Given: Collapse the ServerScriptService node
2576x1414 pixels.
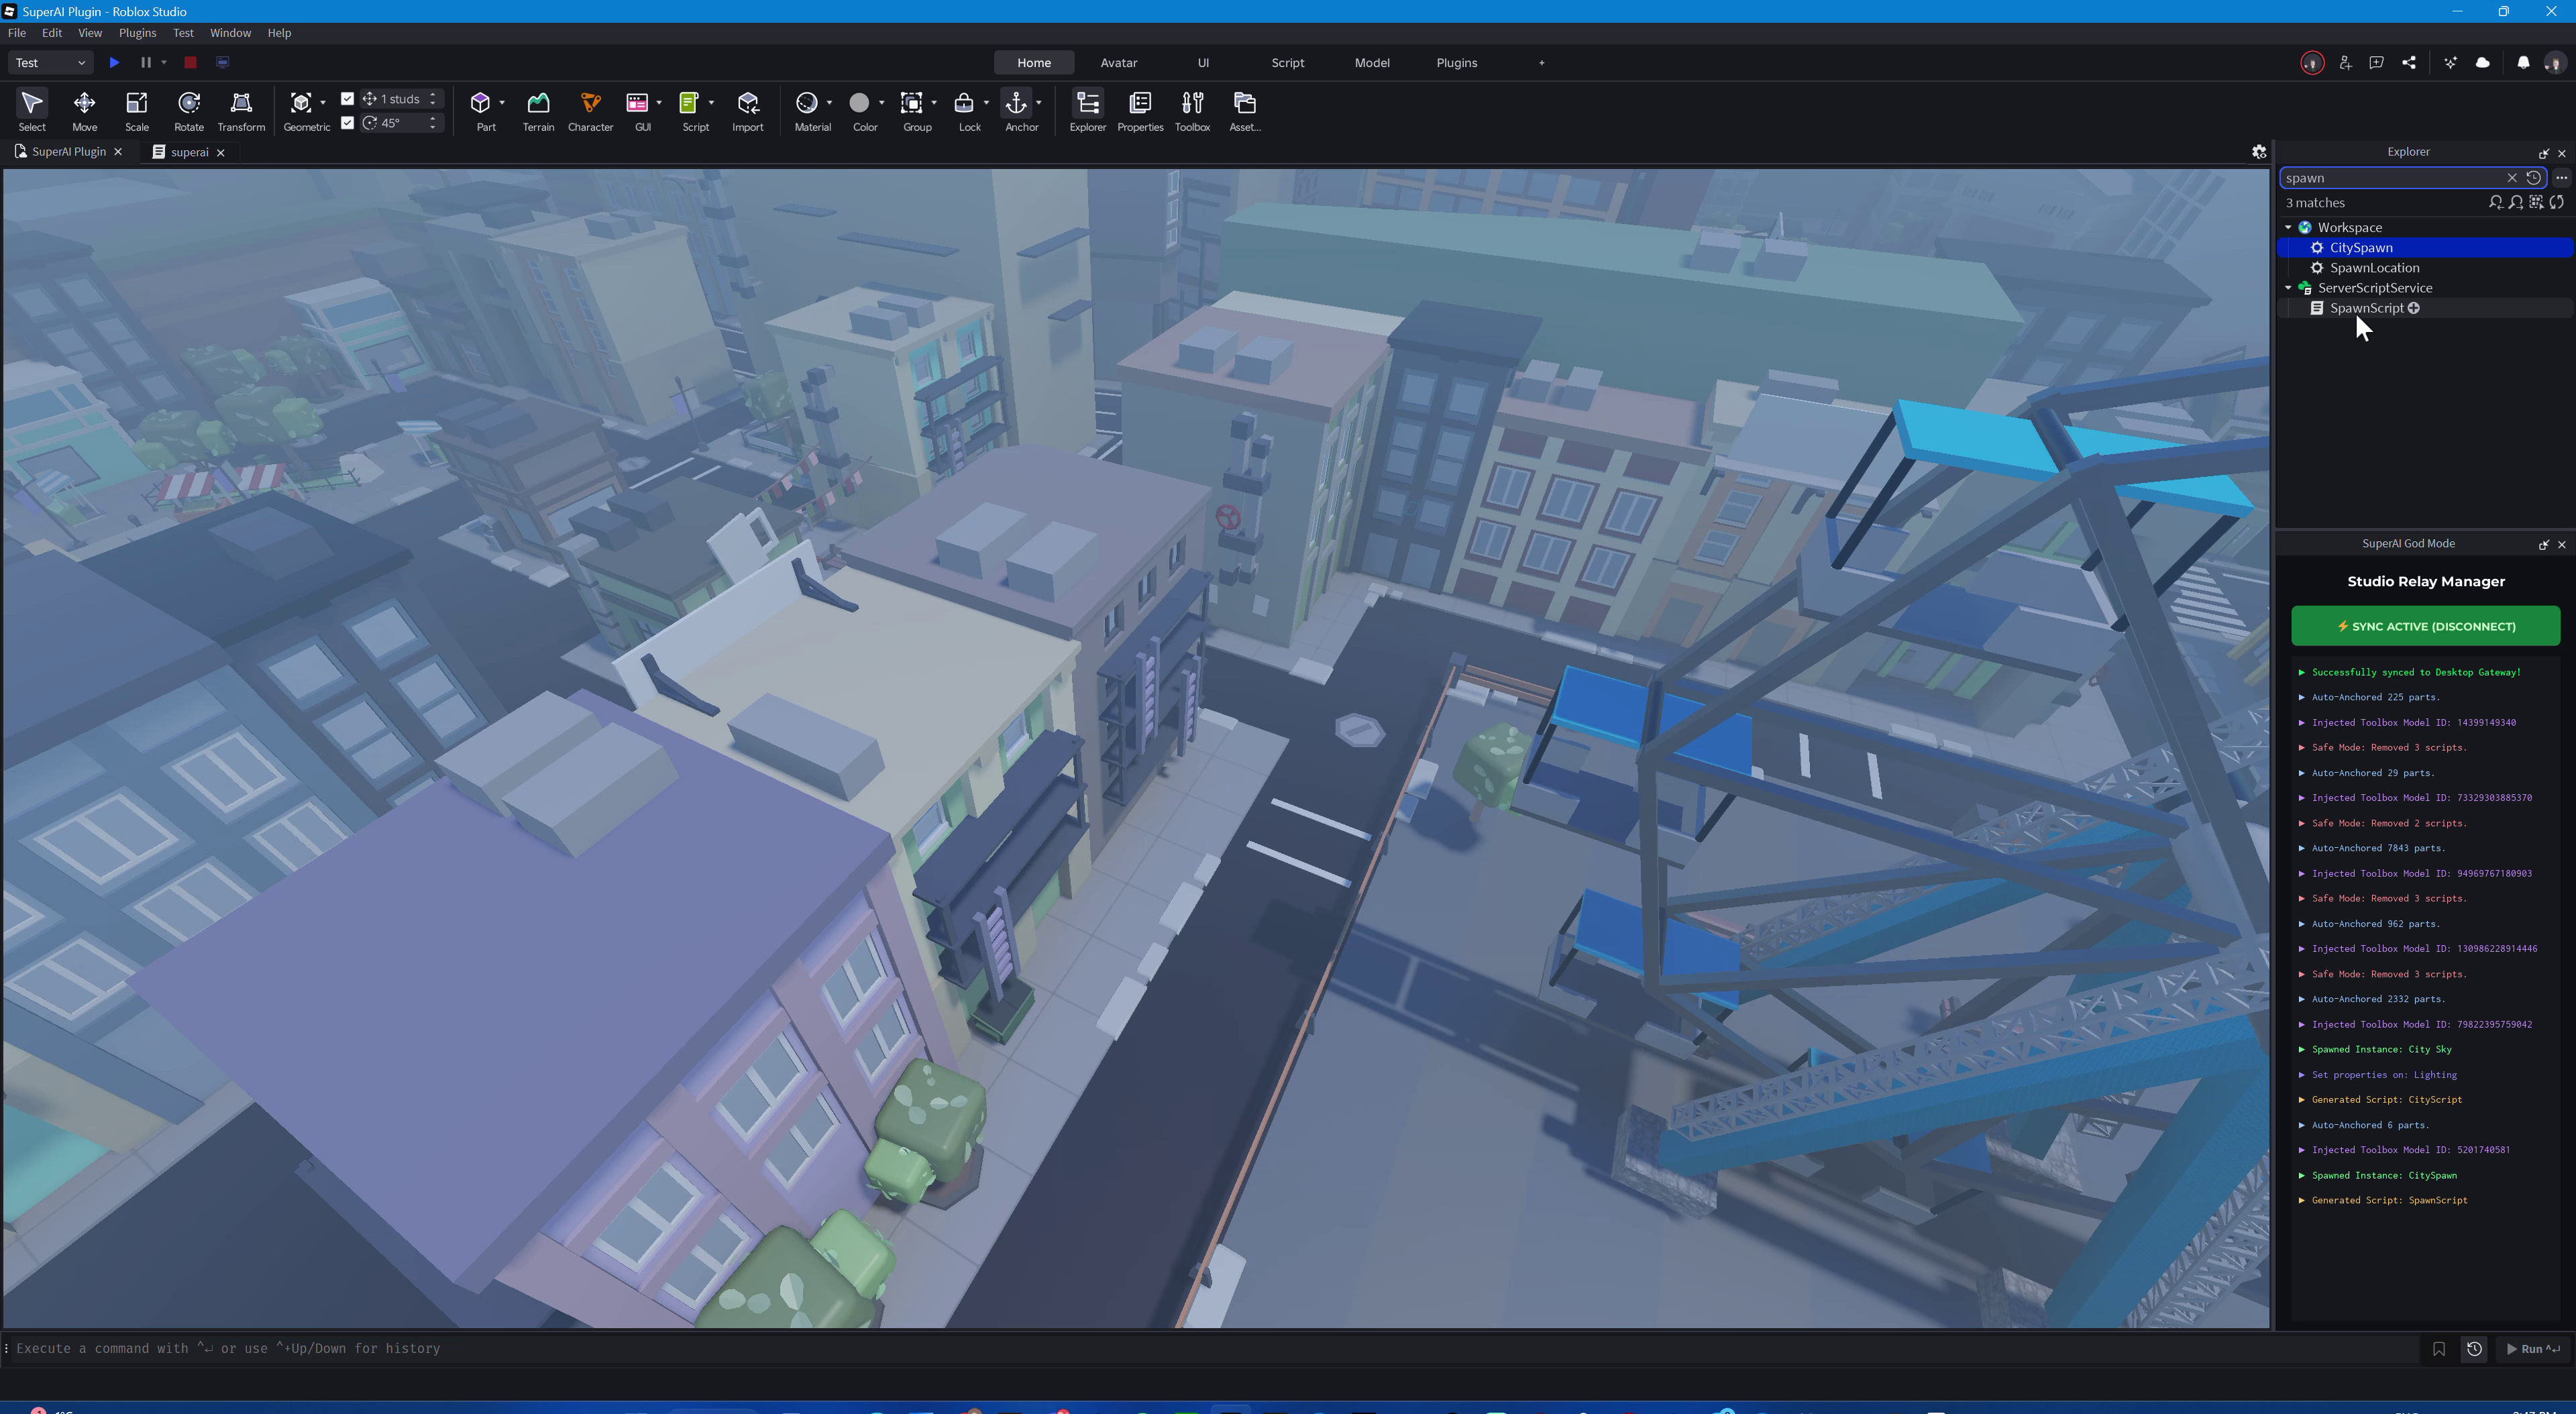Looking at the screenshot, I should [x=2288, y=288].
